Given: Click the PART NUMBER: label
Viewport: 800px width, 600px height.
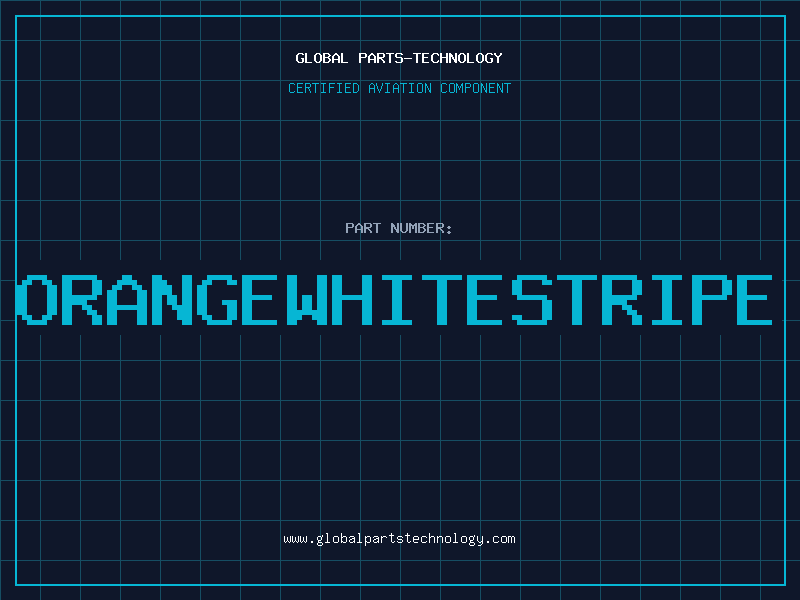Looking at the screenshot, I should coord(399,228).
